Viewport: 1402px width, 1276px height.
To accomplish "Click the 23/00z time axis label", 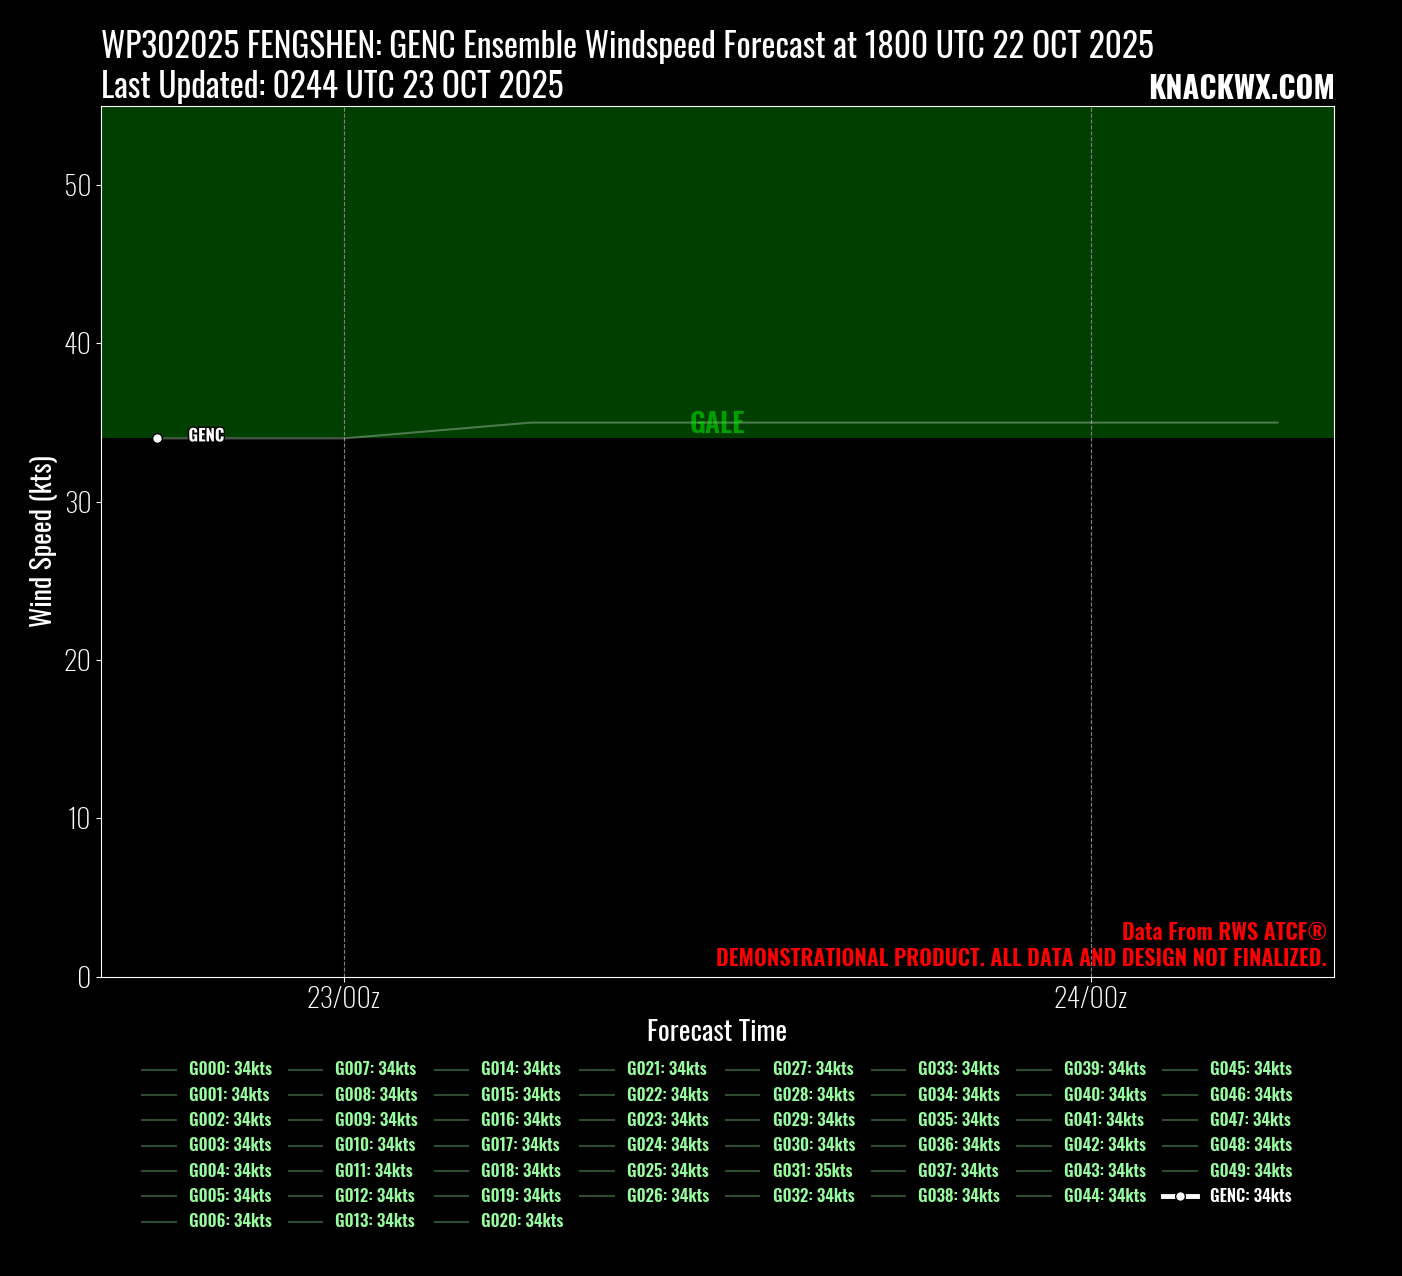I will (x=343, y=998).
